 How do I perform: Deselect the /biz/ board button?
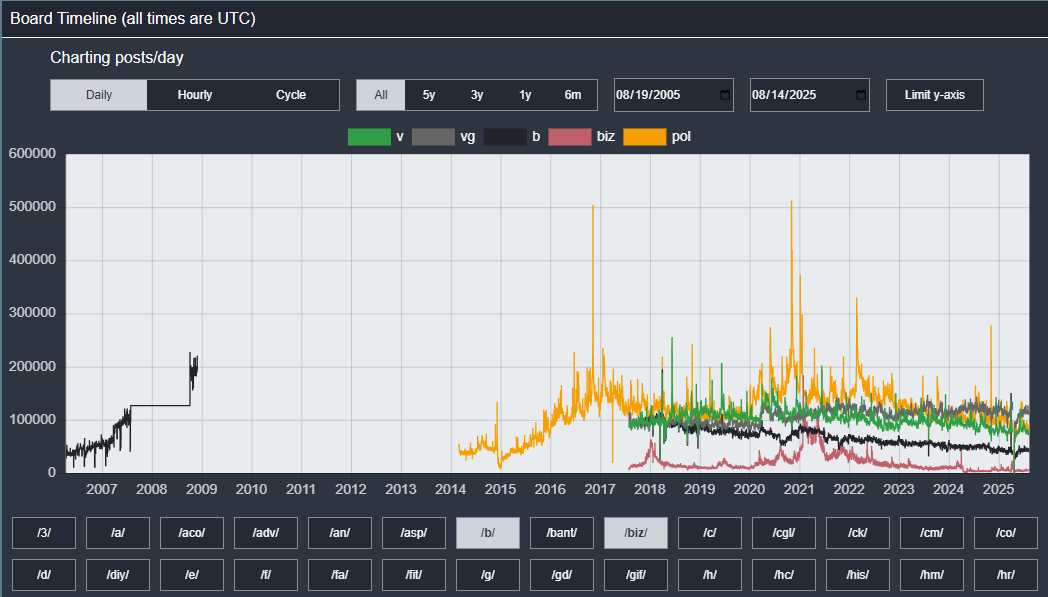(x=636, y=533)
